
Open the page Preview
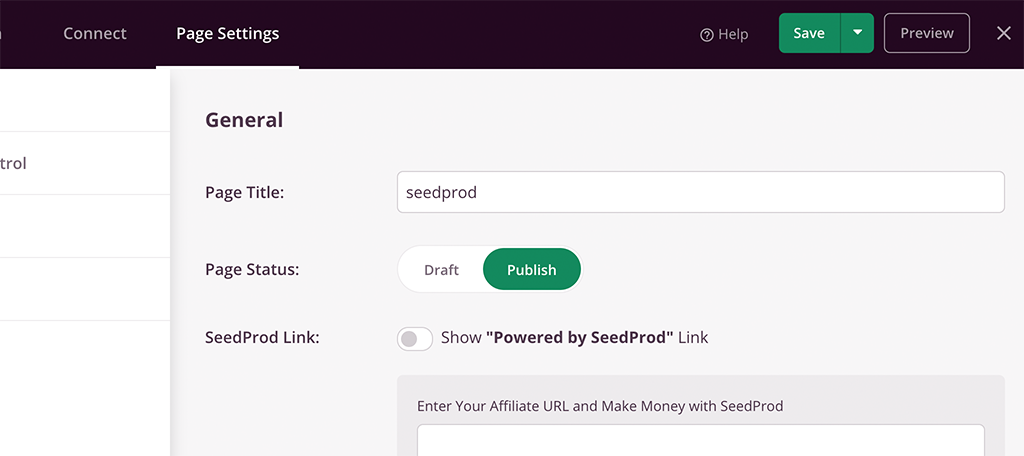(x=927, y=33)
